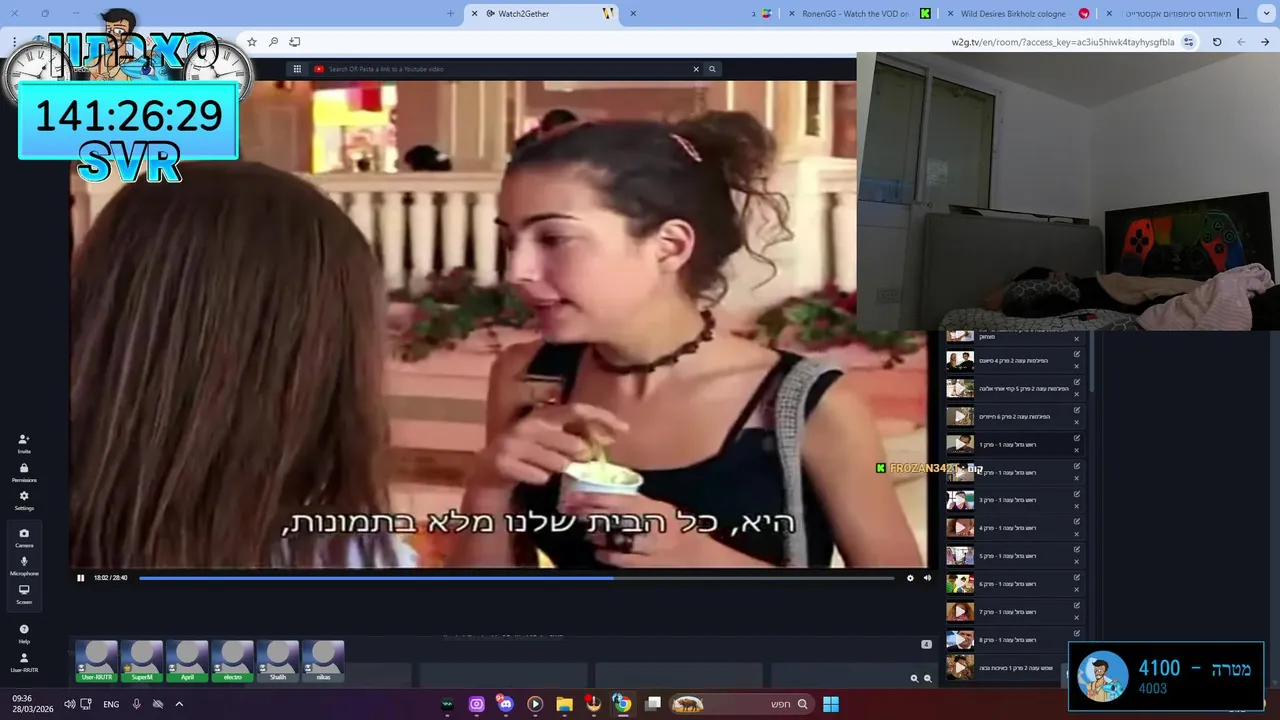Image resolution: width=1280 pixels, height=720 pixels.
Task: Select the SuperM participant tile
Action: click(142, 661)
